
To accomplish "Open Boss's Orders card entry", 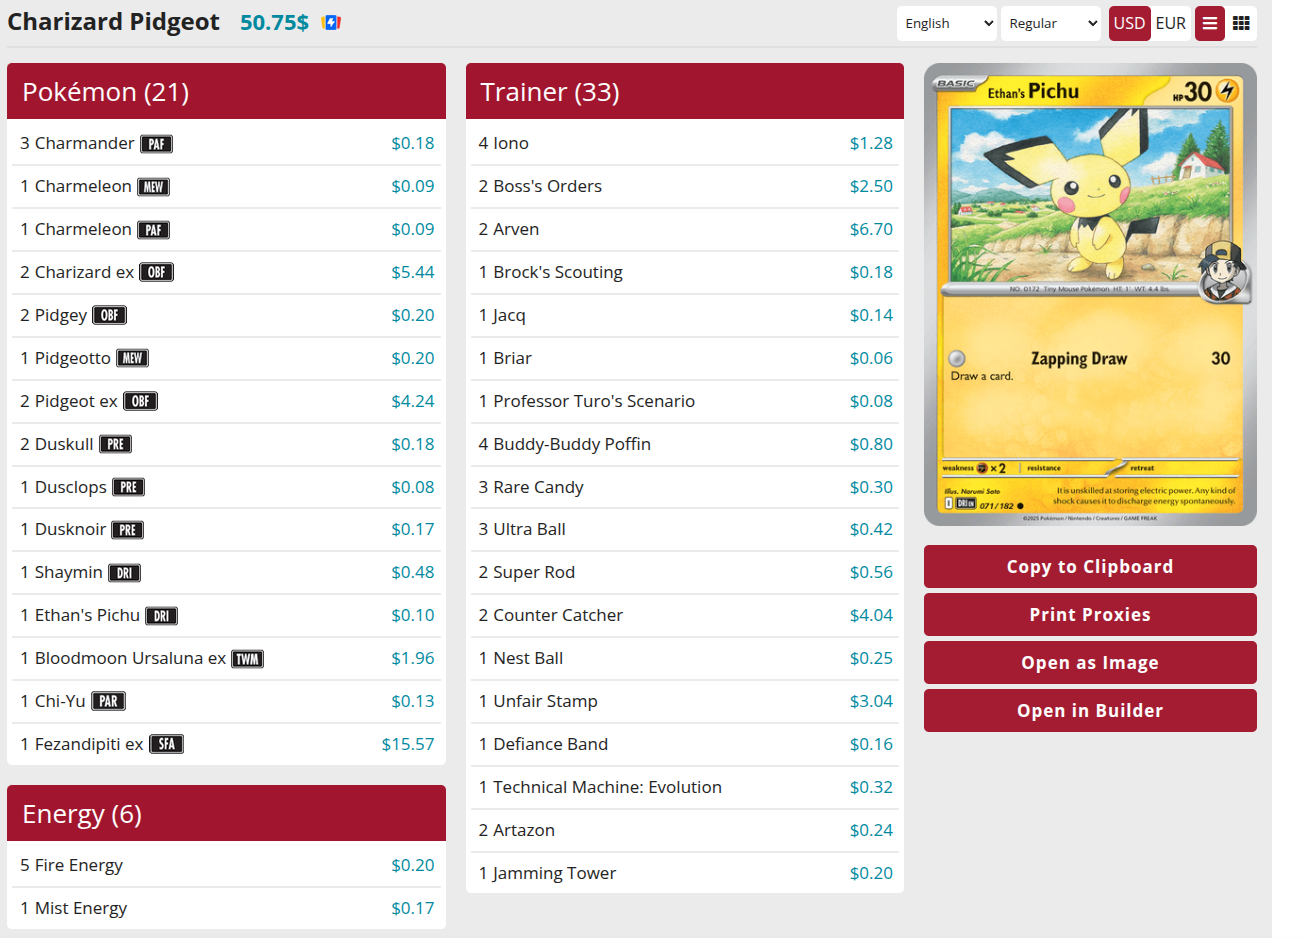I will click(685, 187).
